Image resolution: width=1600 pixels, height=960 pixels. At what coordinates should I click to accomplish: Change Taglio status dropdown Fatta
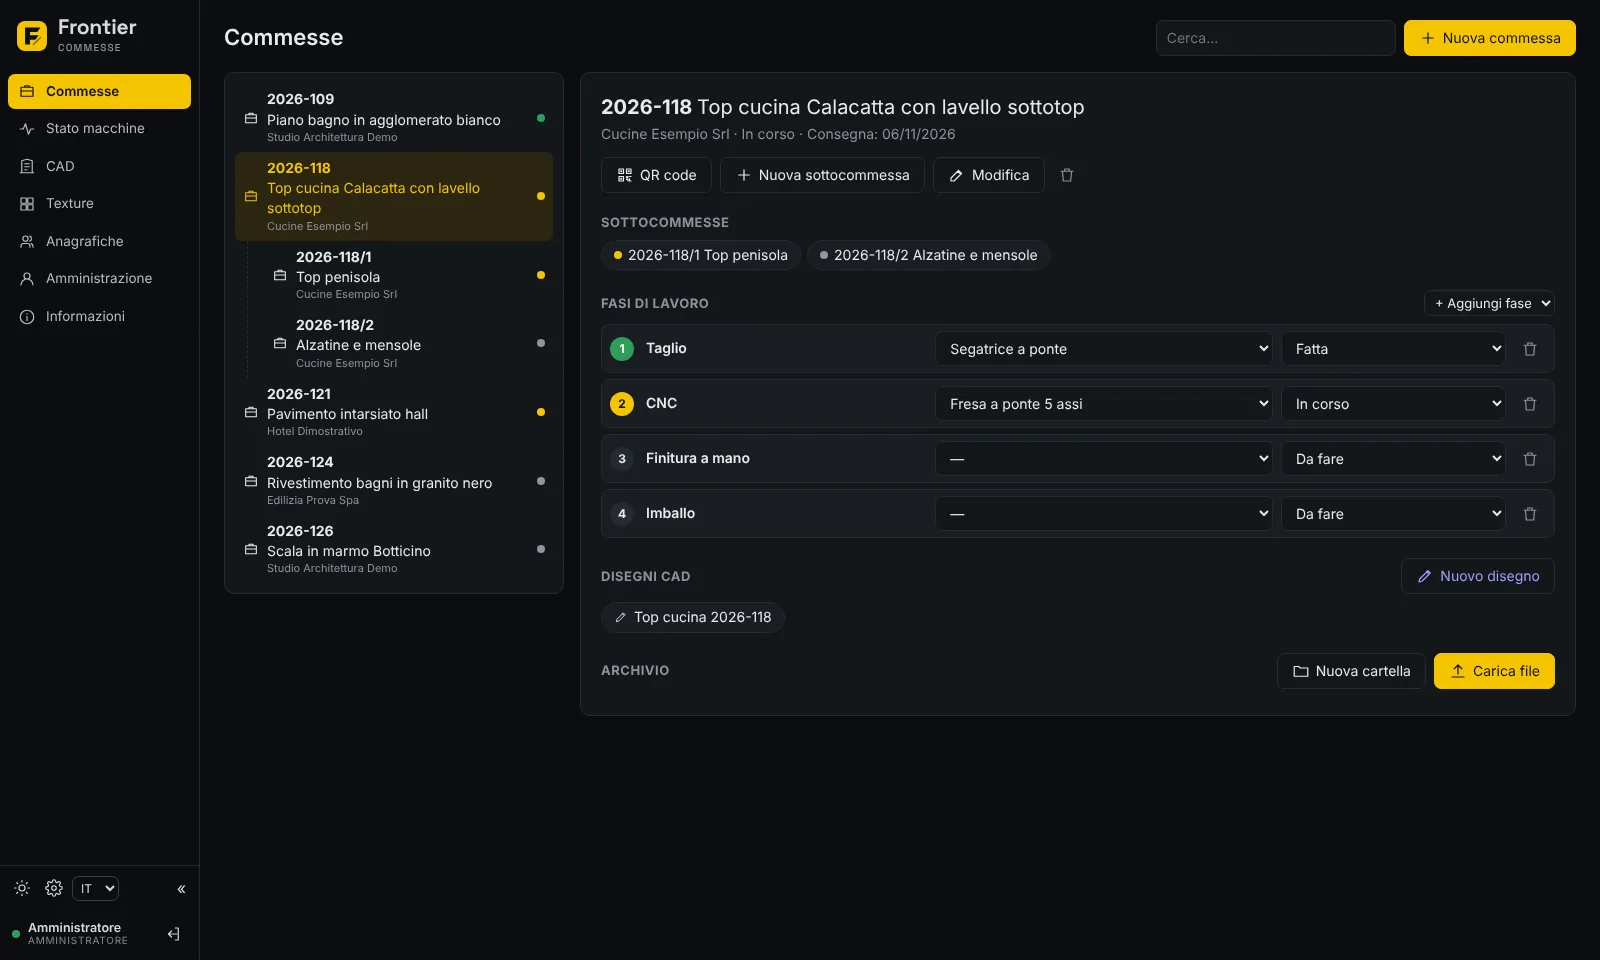click(1393, 349)
